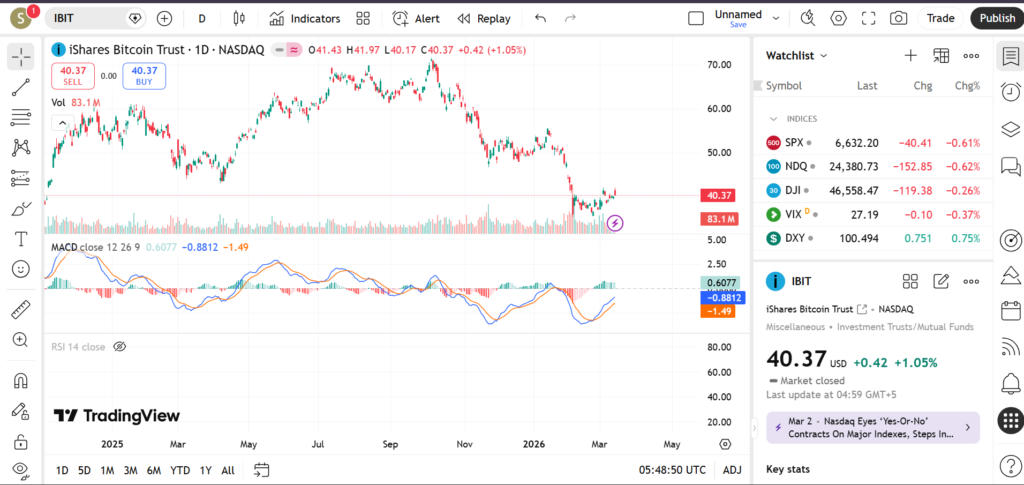The height and width of the screenshot is (485, 1024).
Task: Select the ruler measure tool
Action: (20, 309)
